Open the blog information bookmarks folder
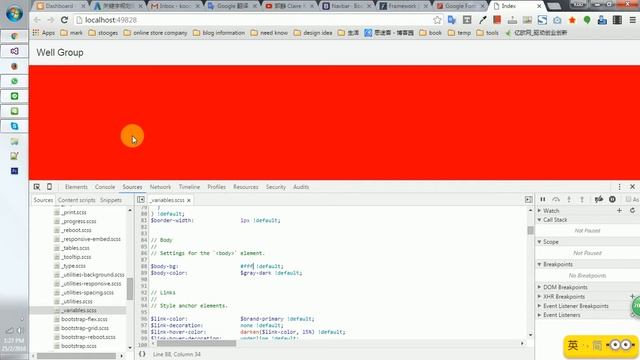The image size is (640, 360). [219, 33]
